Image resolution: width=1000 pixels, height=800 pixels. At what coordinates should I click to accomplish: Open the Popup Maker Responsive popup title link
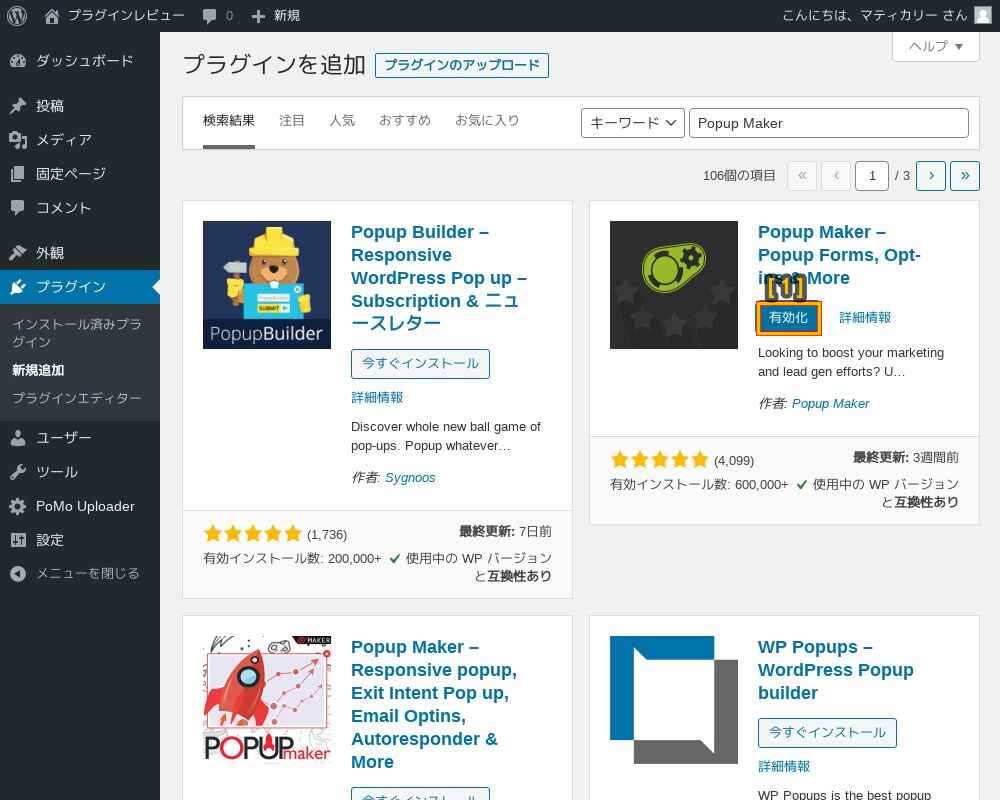point(434,704)
